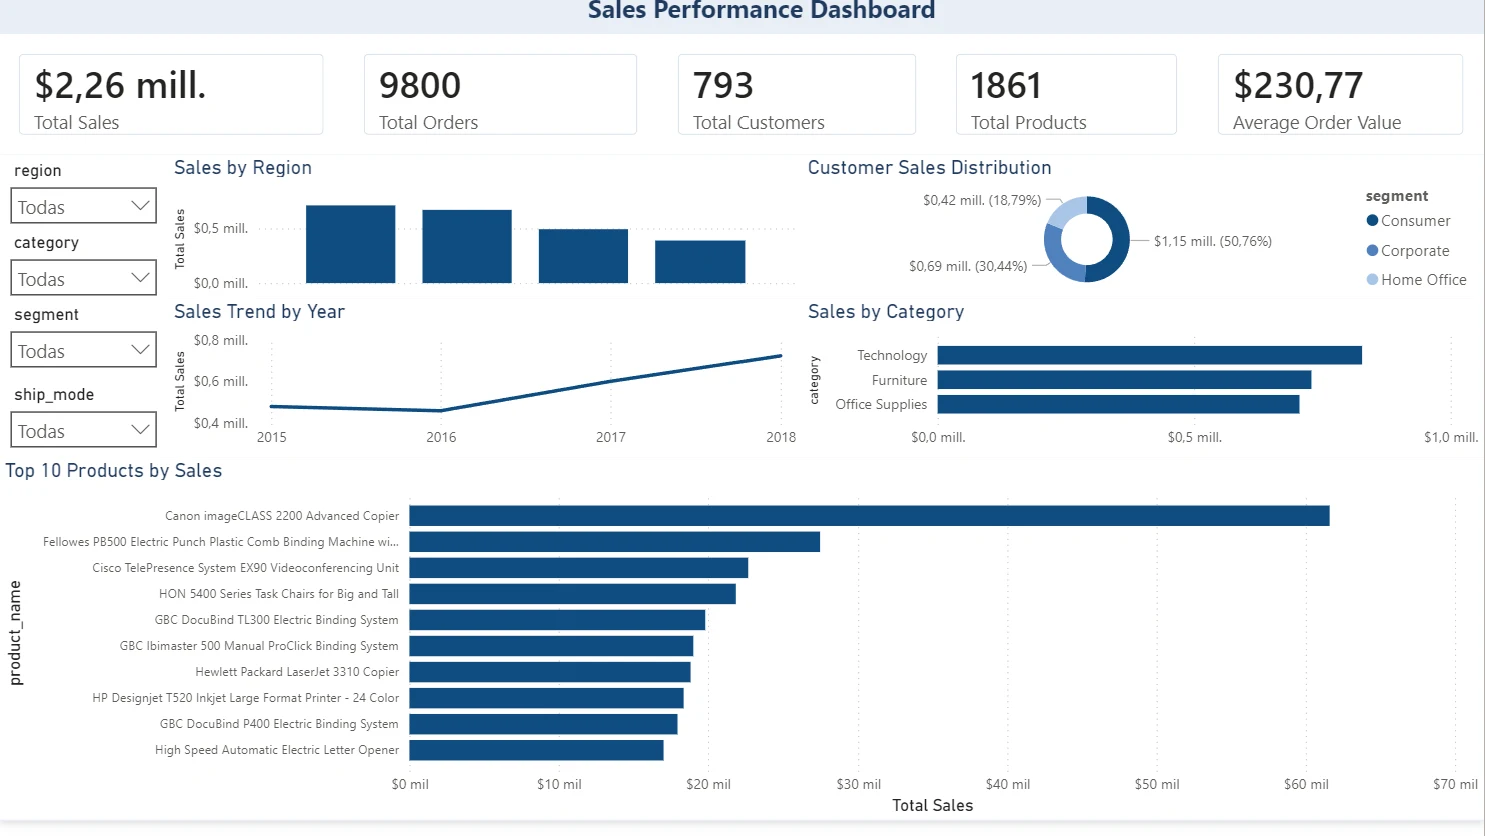Click the Sales by Category chart title

(886, 312)
